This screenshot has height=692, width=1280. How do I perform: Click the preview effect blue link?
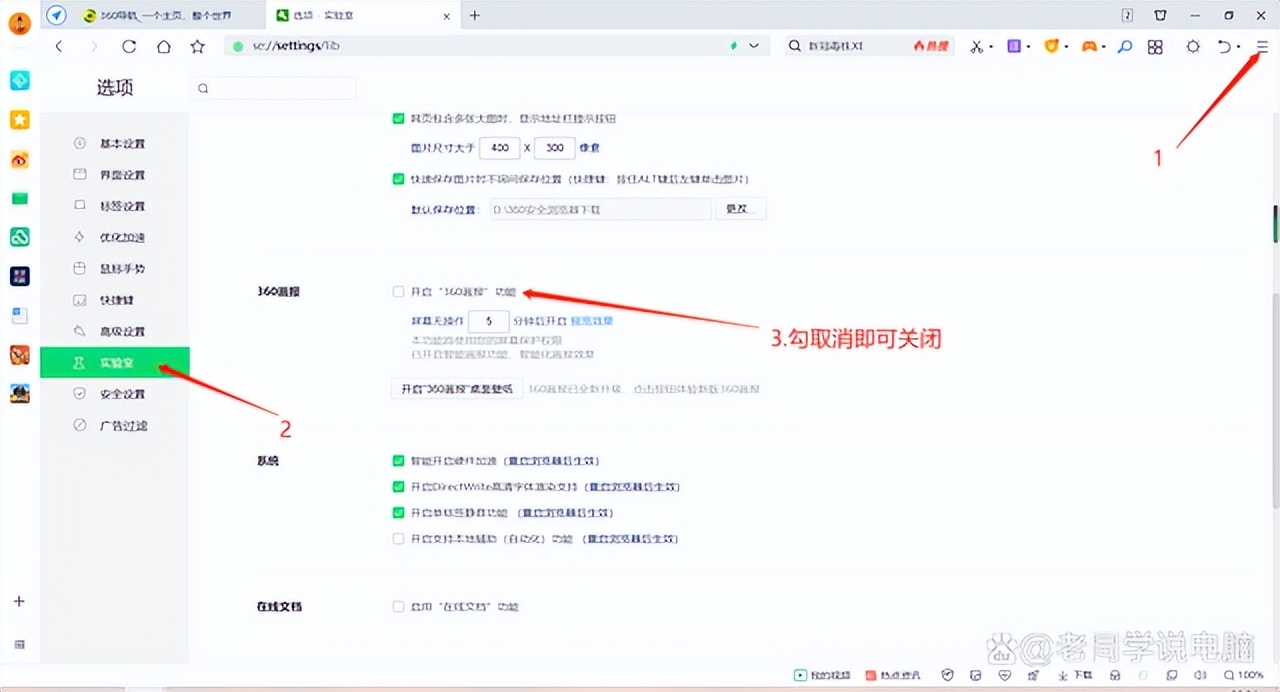click(x=591, y=321)
